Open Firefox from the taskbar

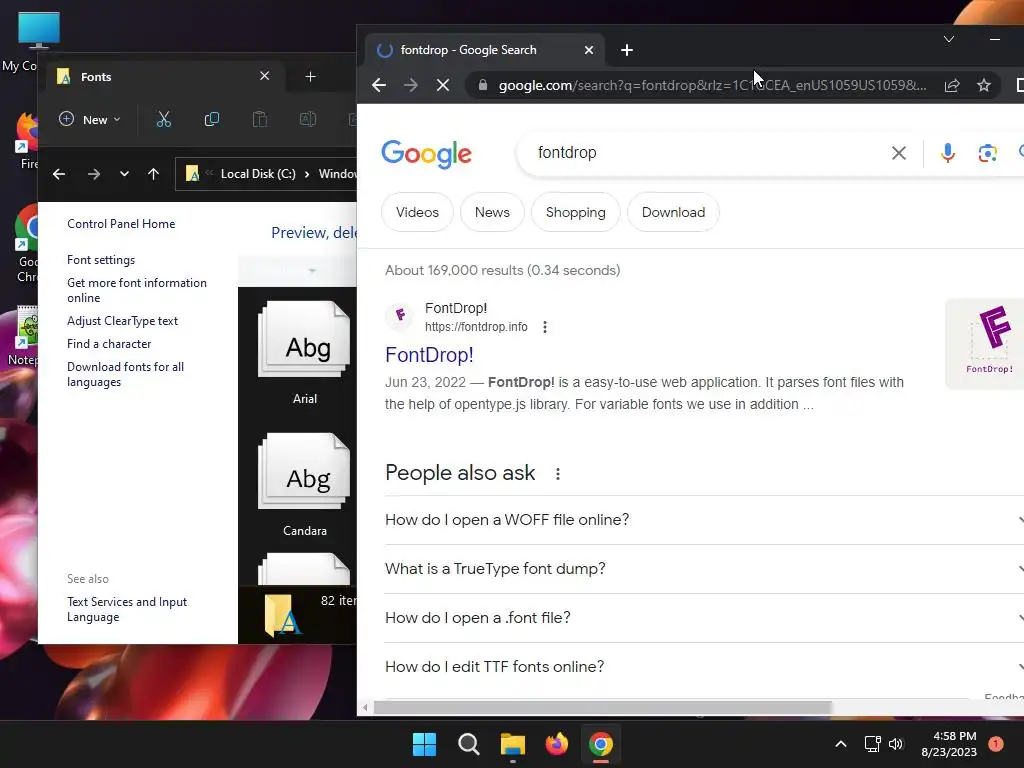coord(556,744)
